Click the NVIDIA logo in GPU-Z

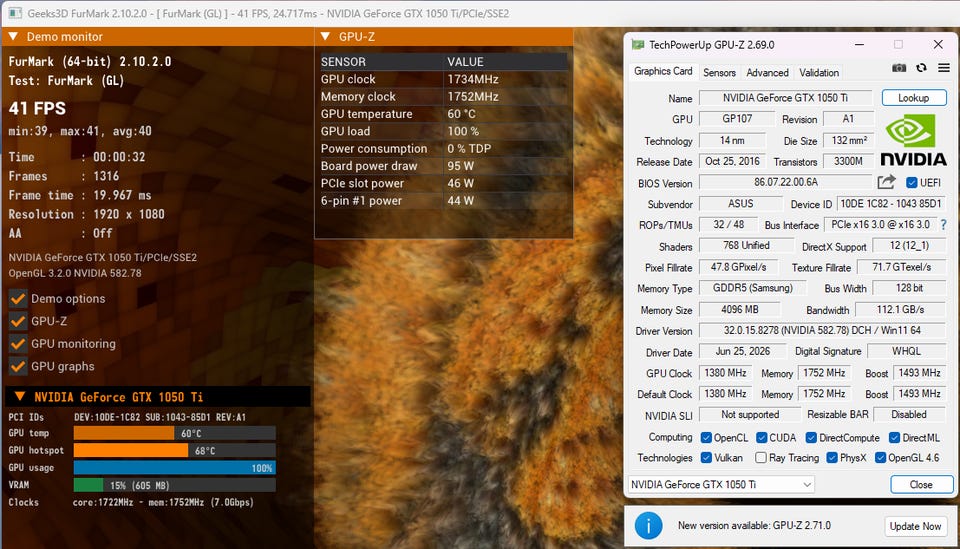coord(913,141)
